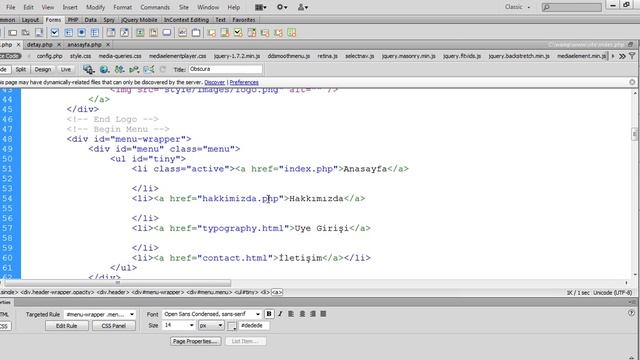This screenshot has width=640, height=360.
Task: Open the Classic workspace switcher
Action: point(517,7)
